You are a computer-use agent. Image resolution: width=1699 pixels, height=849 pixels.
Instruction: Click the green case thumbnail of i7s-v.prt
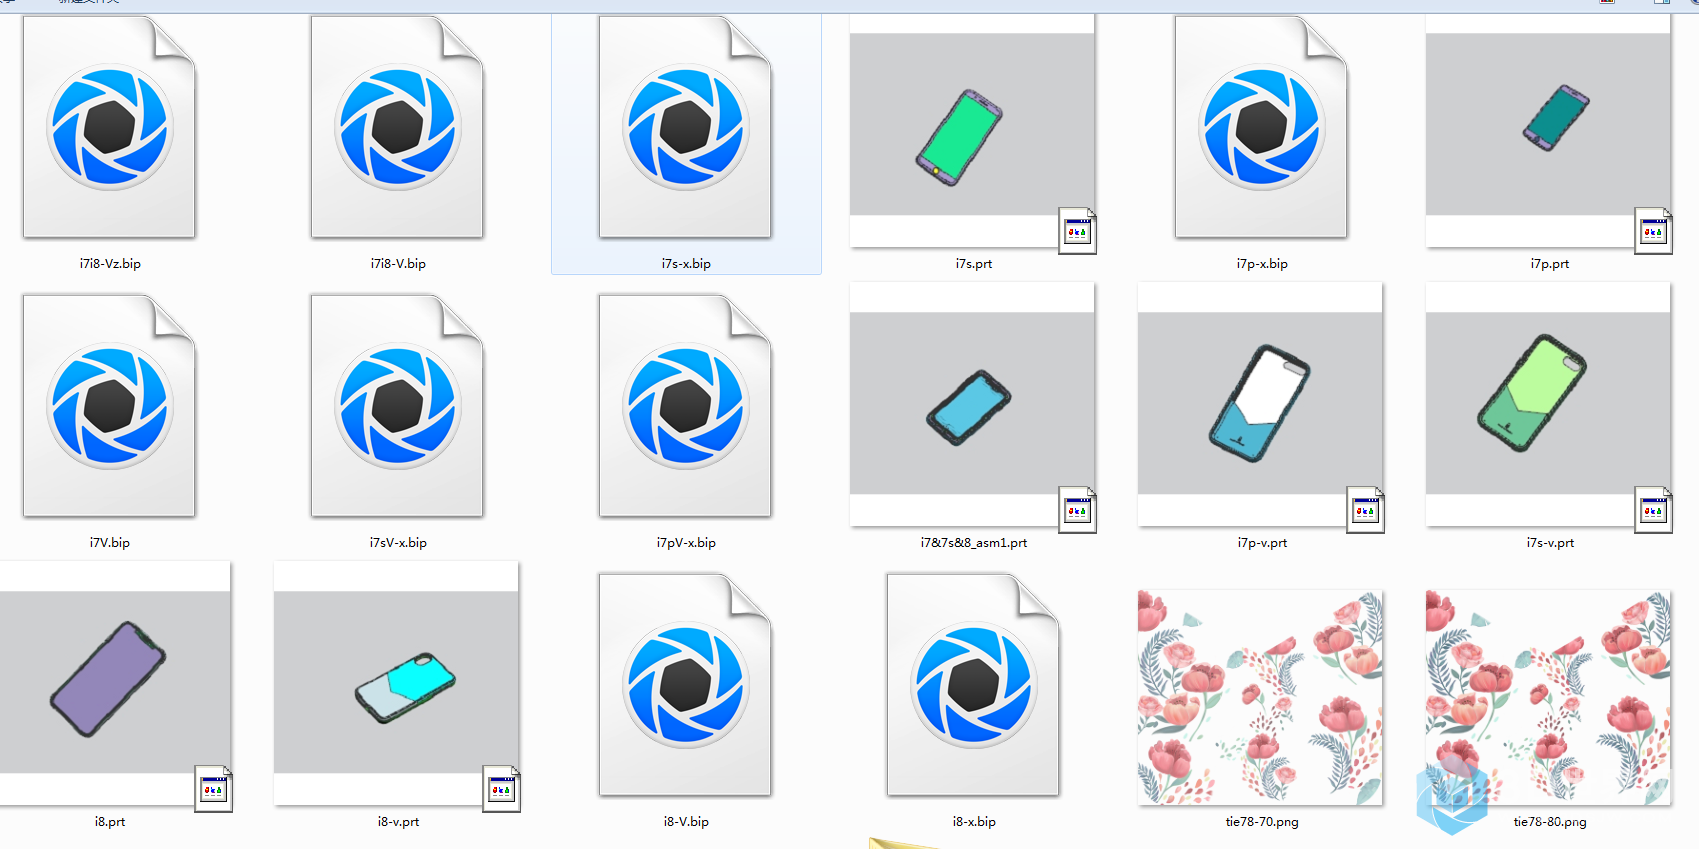[x=1549, y=404]
